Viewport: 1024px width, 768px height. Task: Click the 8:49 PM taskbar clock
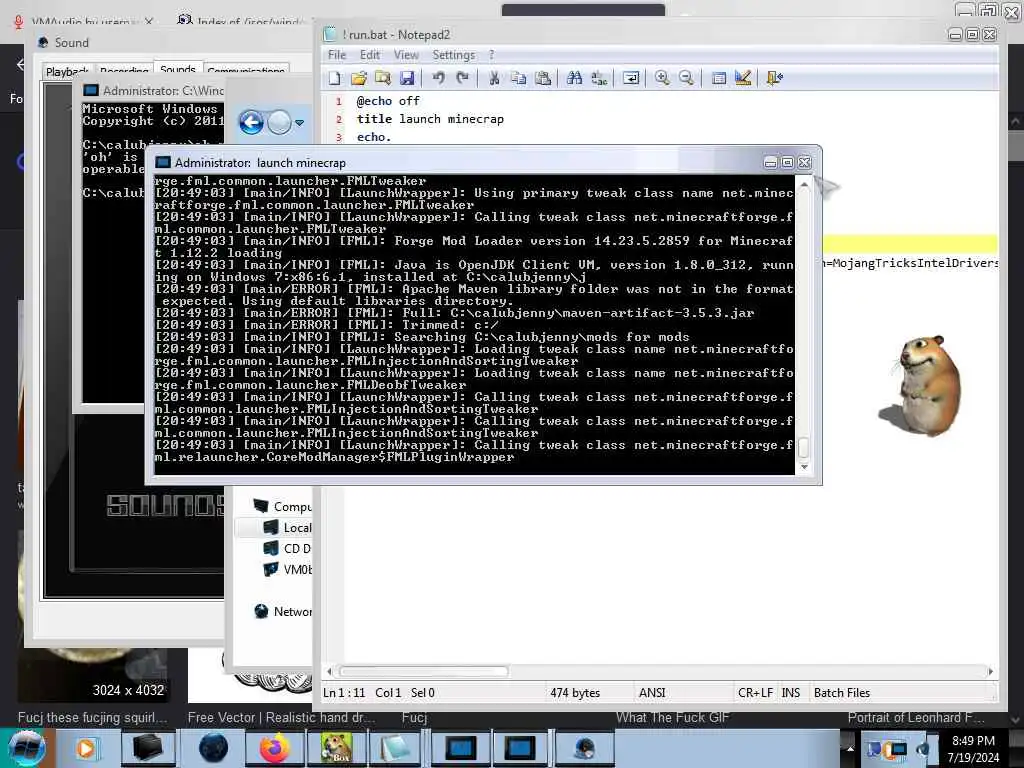[973, 741]
